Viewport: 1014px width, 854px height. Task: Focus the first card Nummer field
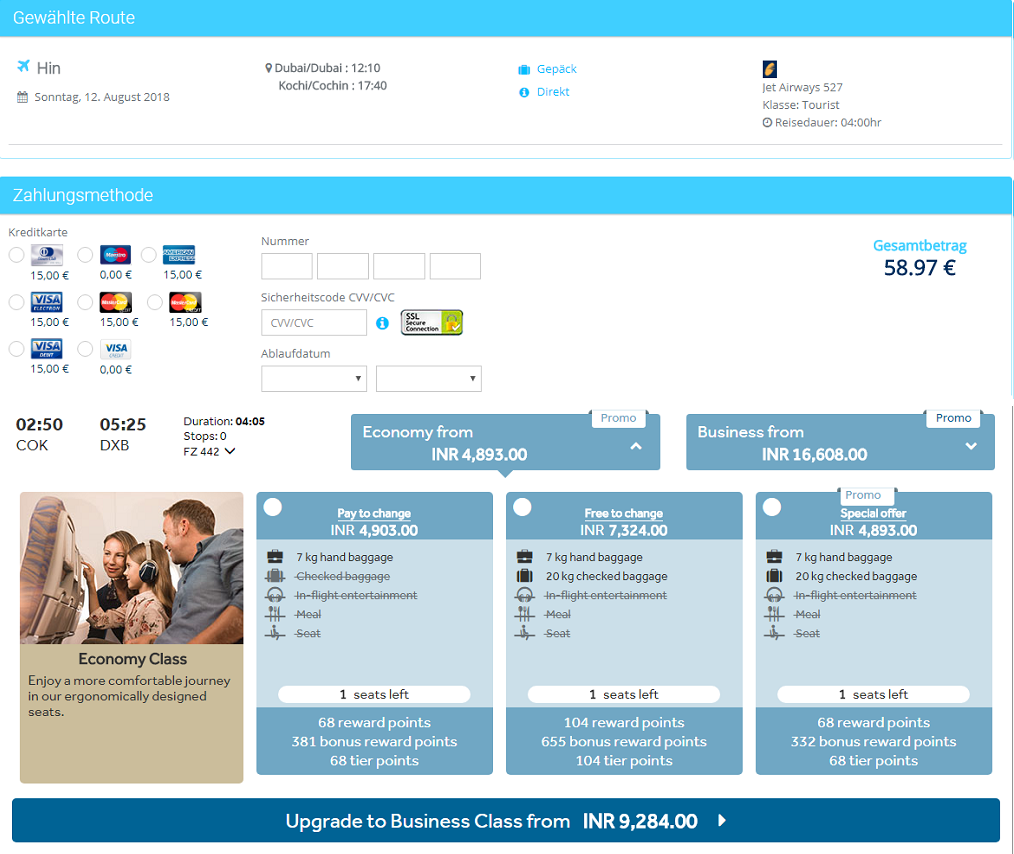286,266
